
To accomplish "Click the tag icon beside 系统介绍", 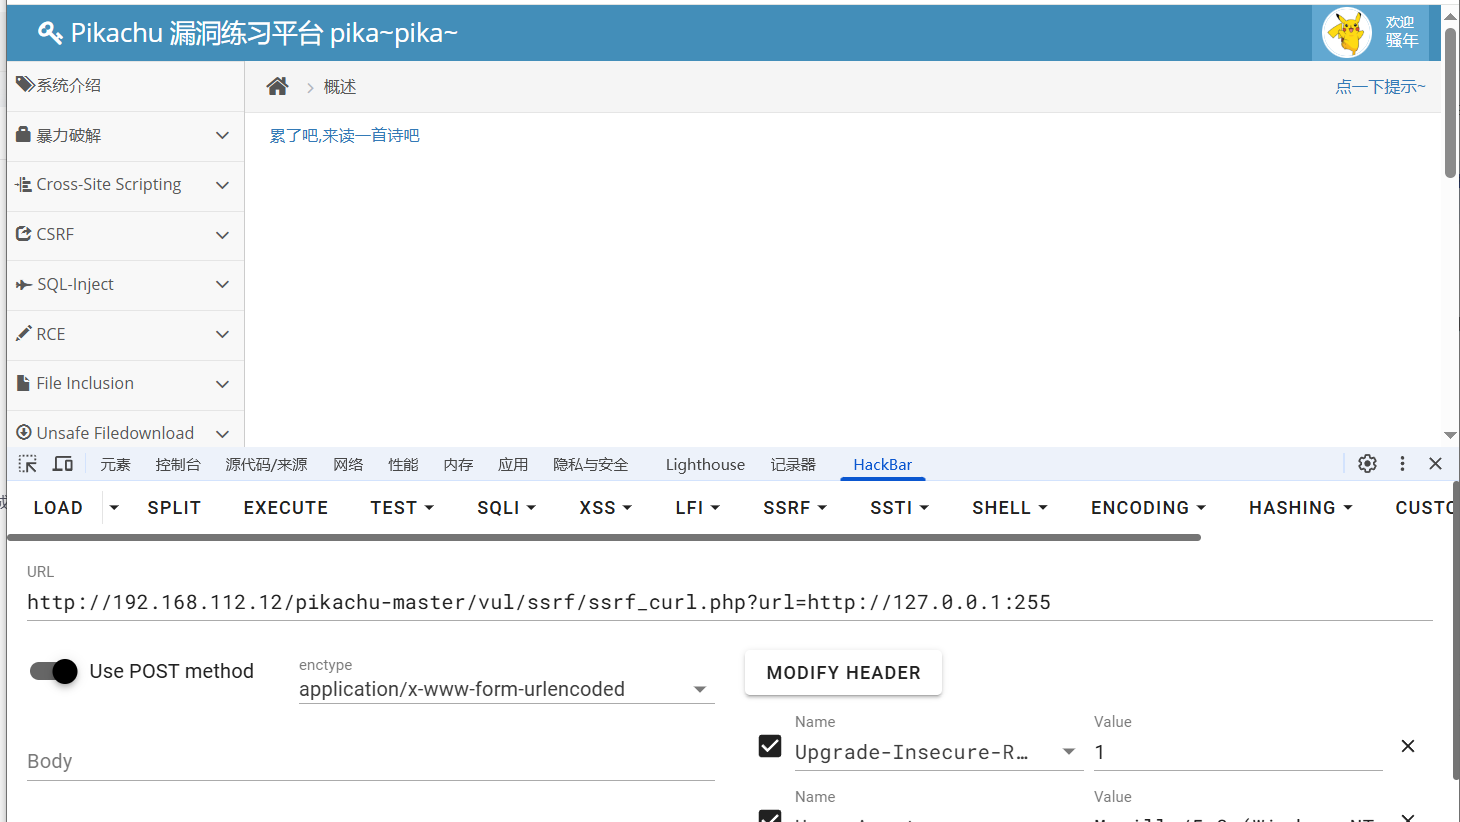I will [x=25, y=85].
